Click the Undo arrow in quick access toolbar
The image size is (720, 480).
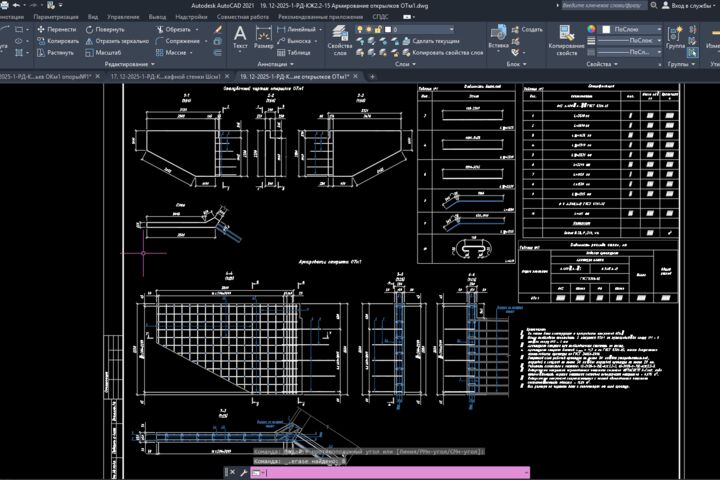[17, 6]
